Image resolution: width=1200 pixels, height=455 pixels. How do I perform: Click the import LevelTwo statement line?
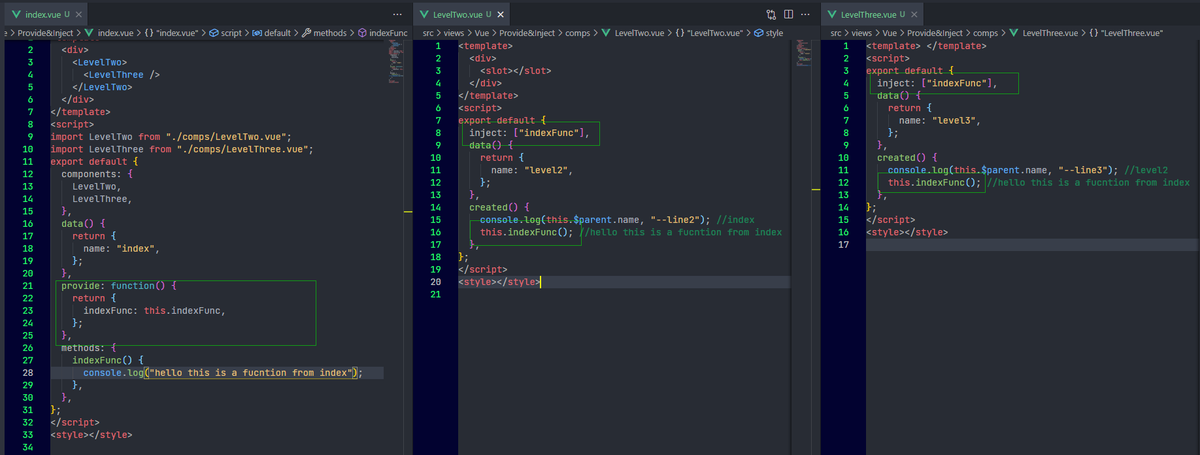pos(170,136)
